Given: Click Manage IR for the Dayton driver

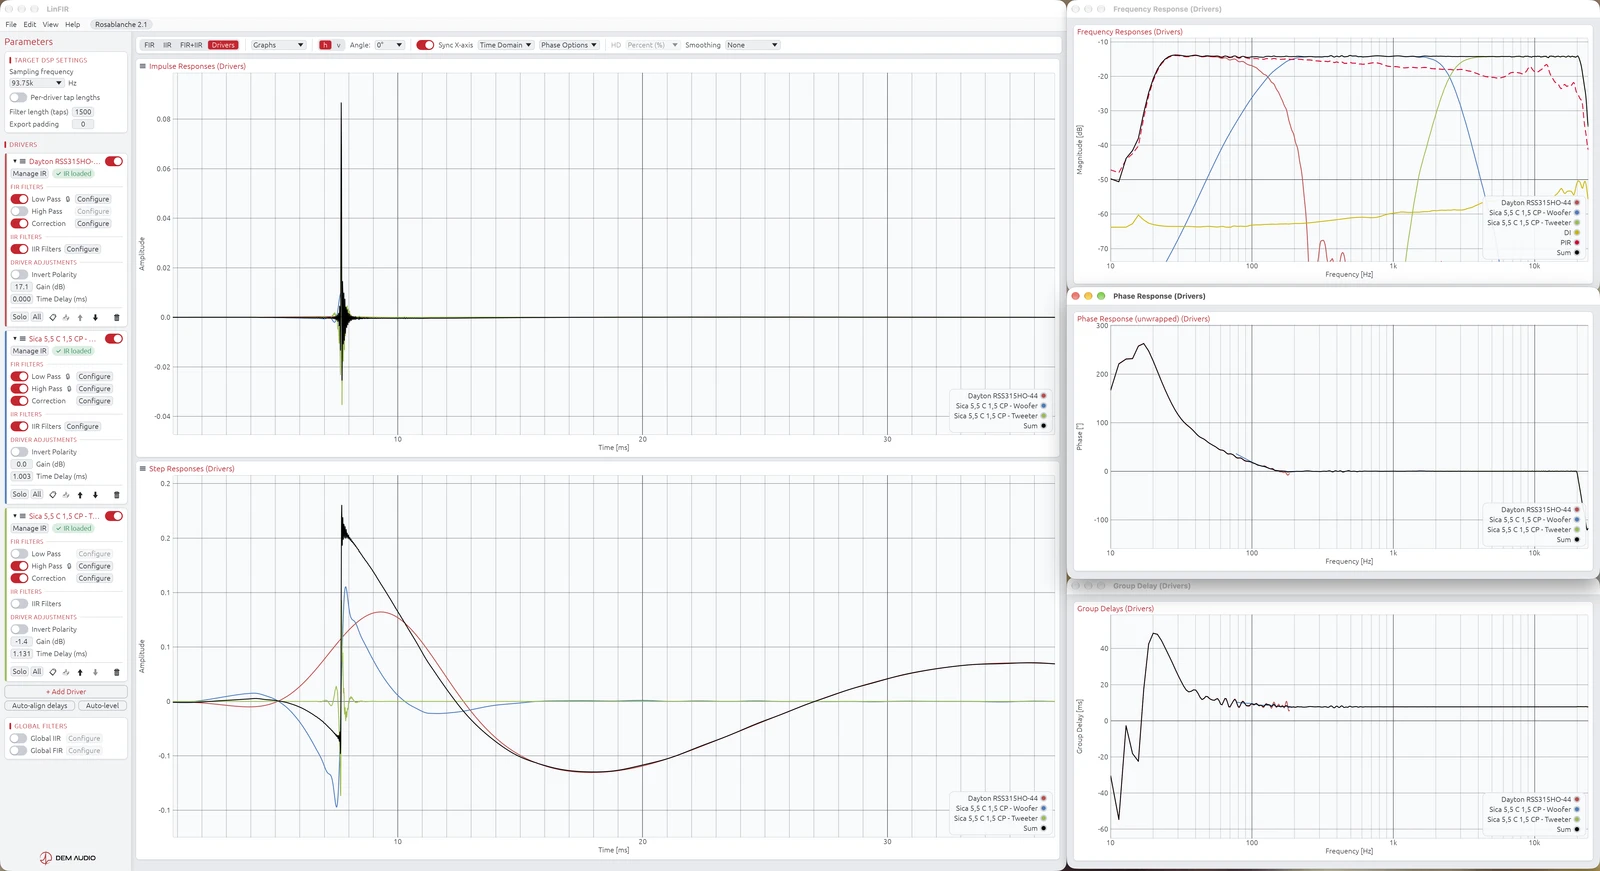Looking at the screenshot, I should tap(30, 174).
